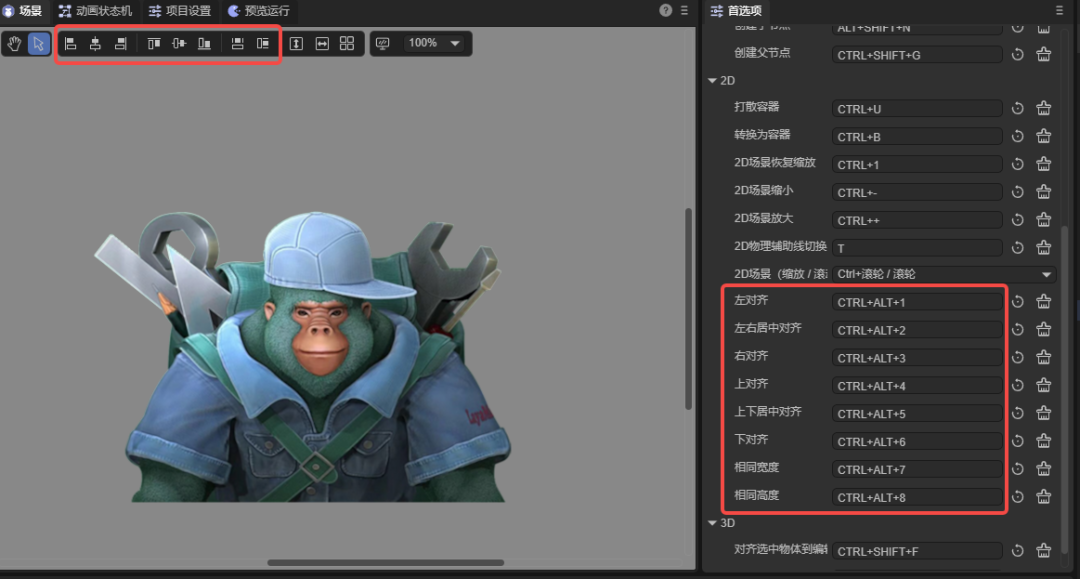Click the 2D场景缩小 label
Image resolution: width=1080 pixels, height=579 pixels.
(x=763, y=190)
